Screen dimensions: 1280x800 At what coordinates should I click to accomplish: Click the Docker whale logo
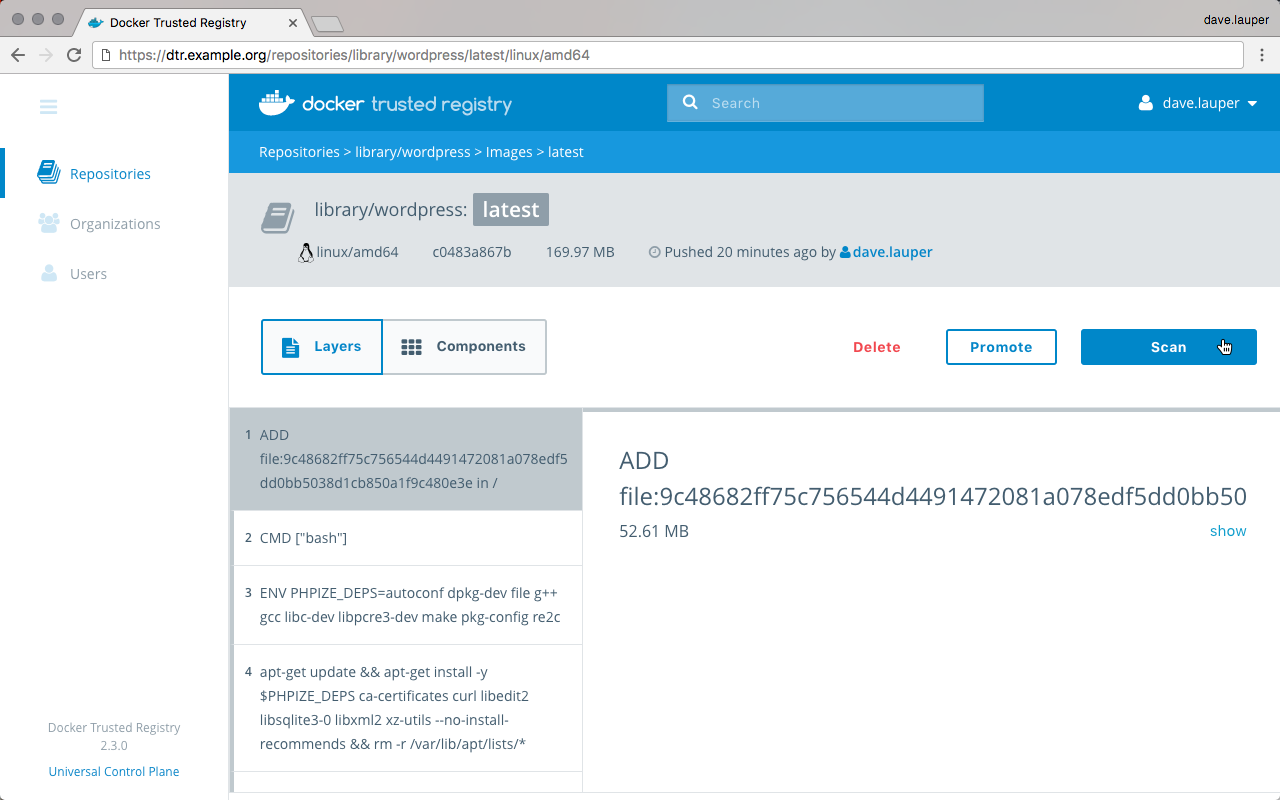click(276, 103)
